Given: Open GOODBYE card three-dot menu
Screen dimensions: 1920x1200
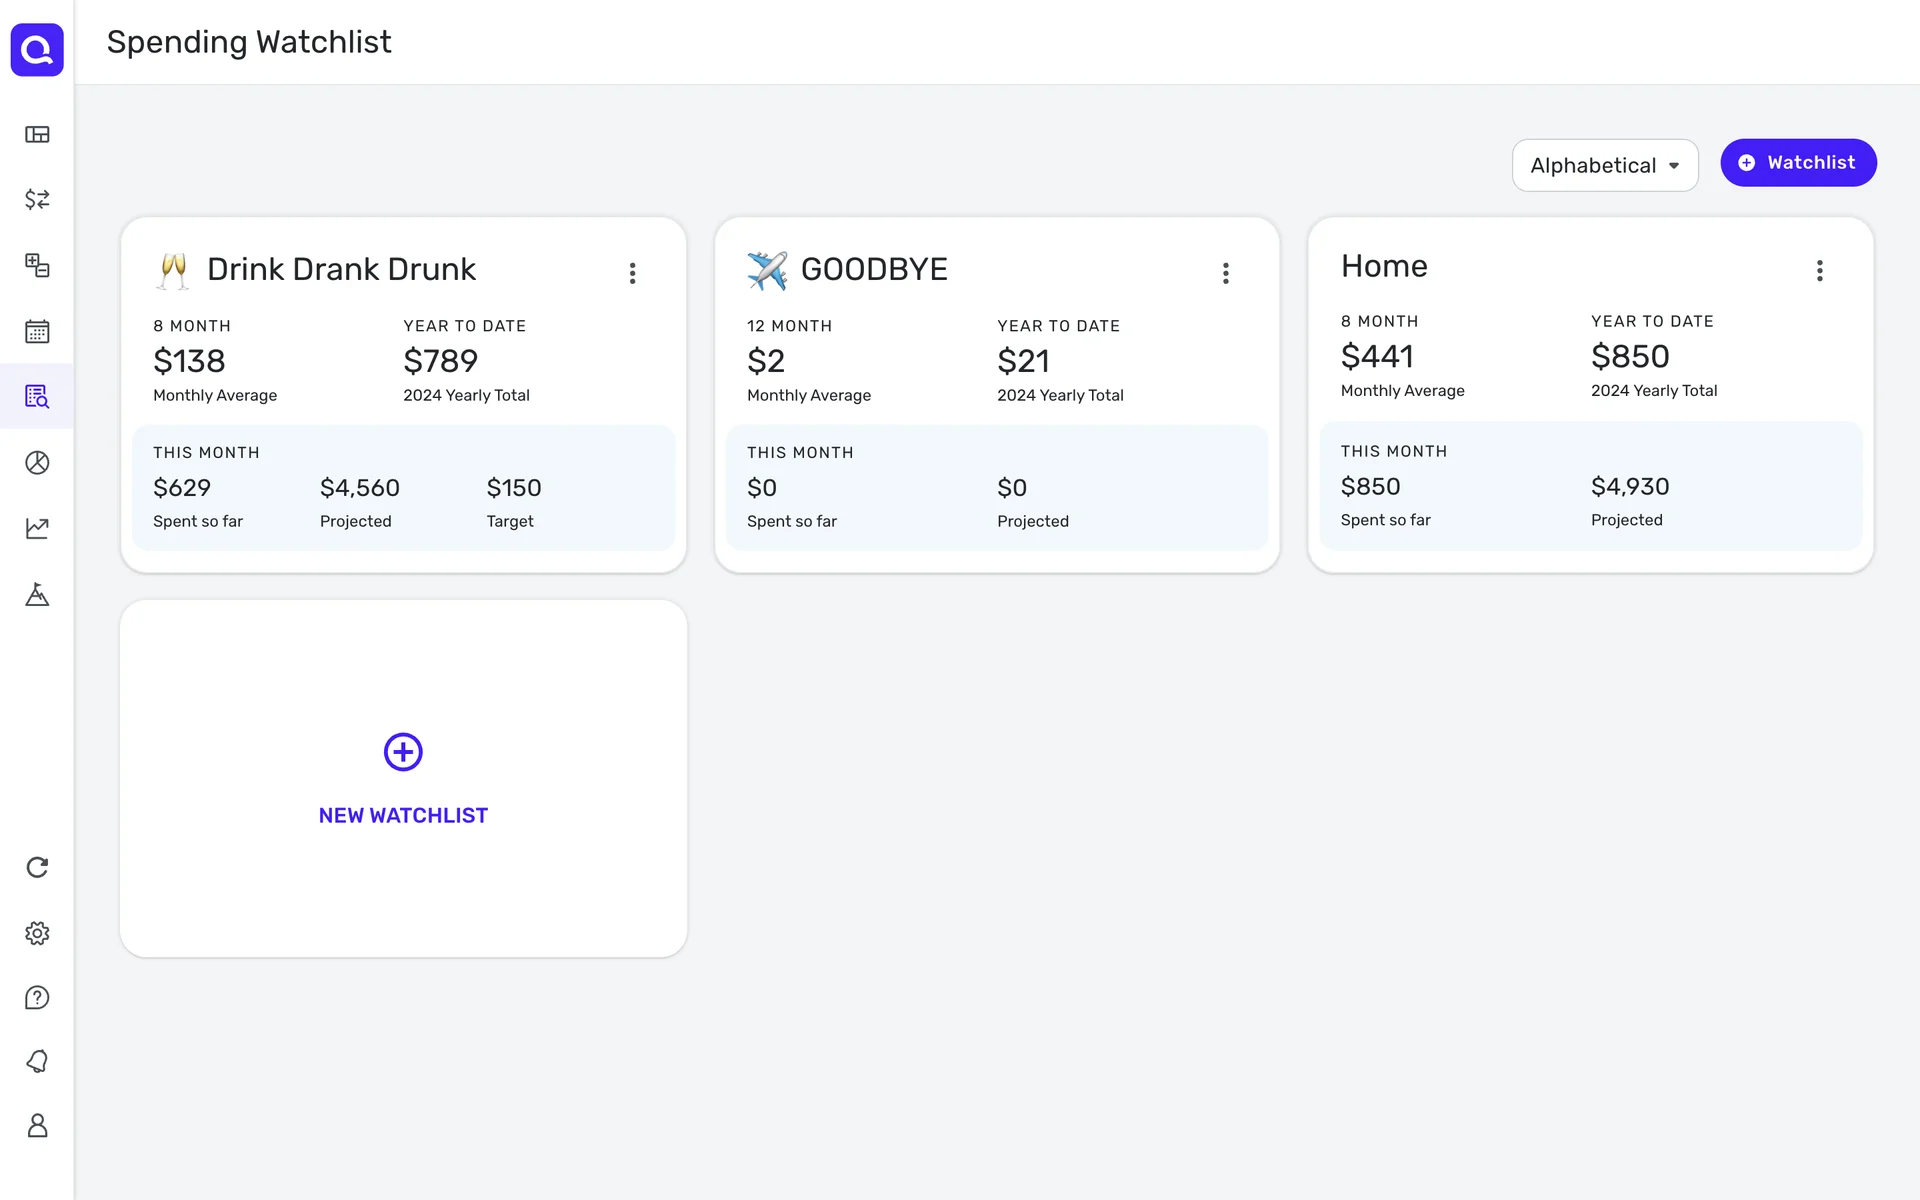Looking at the screenshot, I should (1225, 273).
